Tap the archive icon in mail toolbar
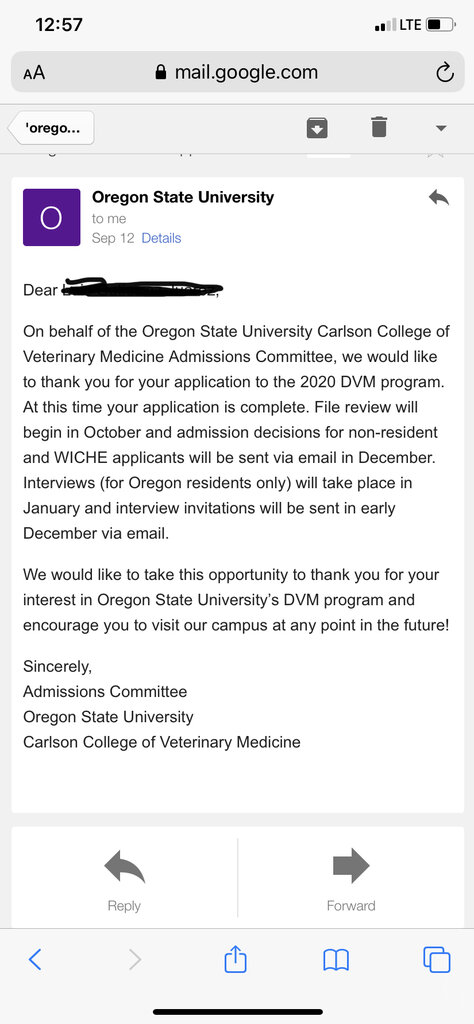This screenshot has width=474, height=1024. 317,127
